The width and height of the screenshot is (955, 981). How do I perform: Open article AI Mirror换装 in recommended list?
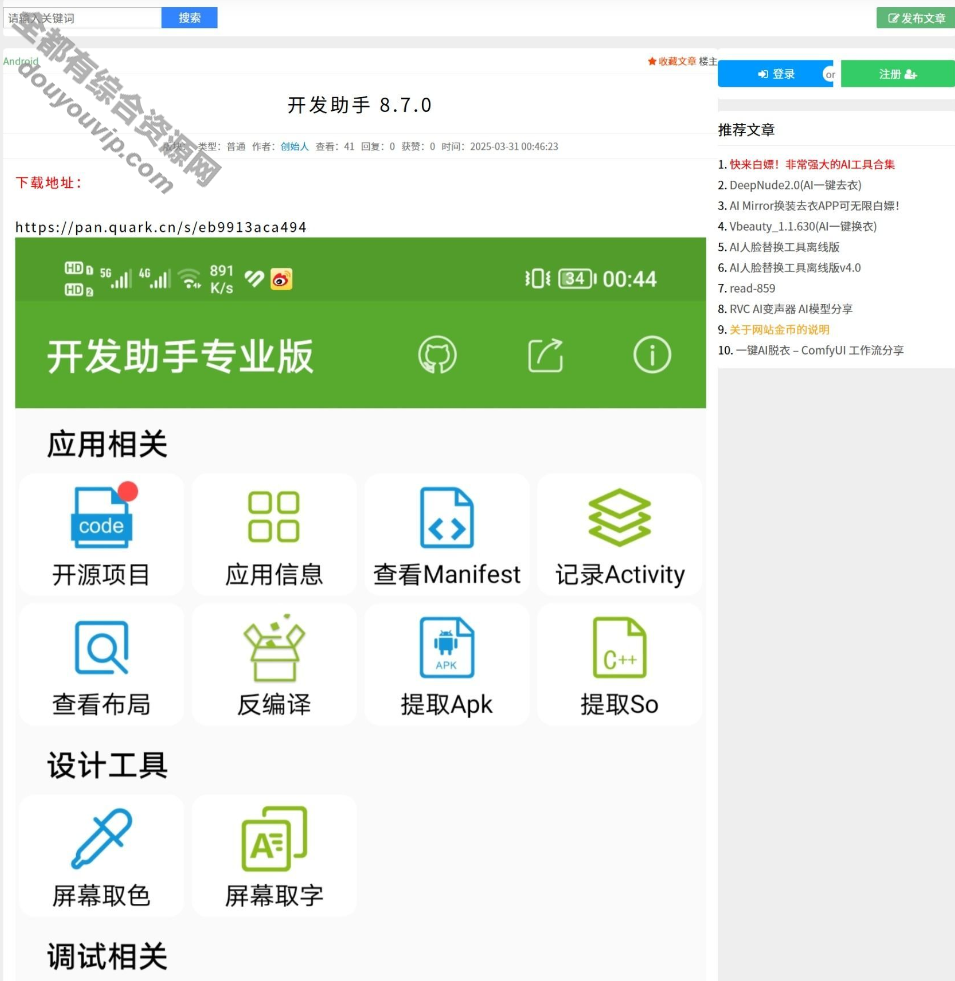[814, 206]
